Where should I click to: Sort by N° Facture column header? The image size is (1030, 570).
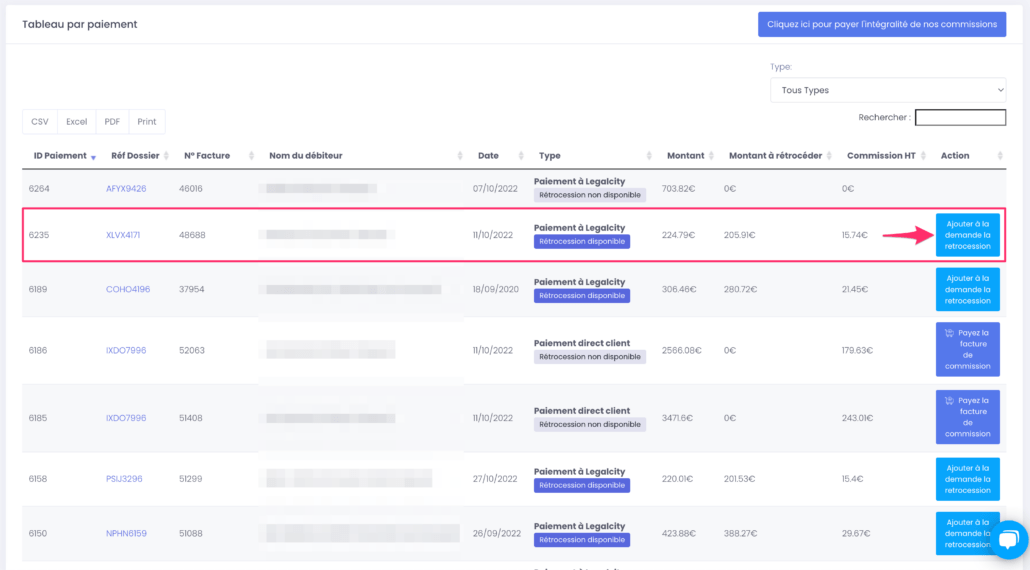[x=207, y=156]
